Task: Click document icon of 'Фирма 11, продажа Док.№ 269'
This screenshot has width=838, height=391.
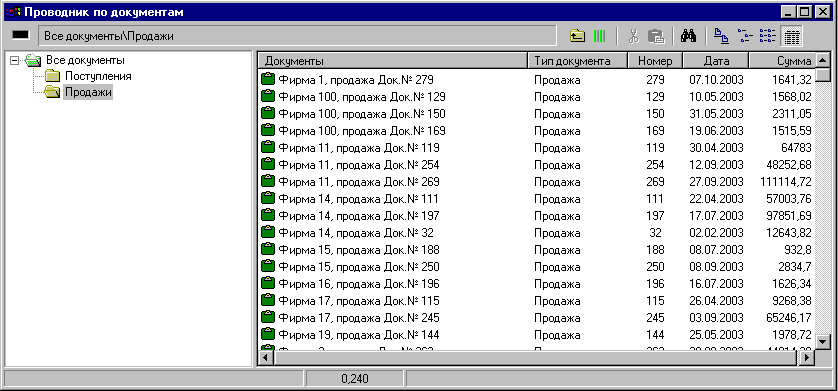Action: coord(268,182)
